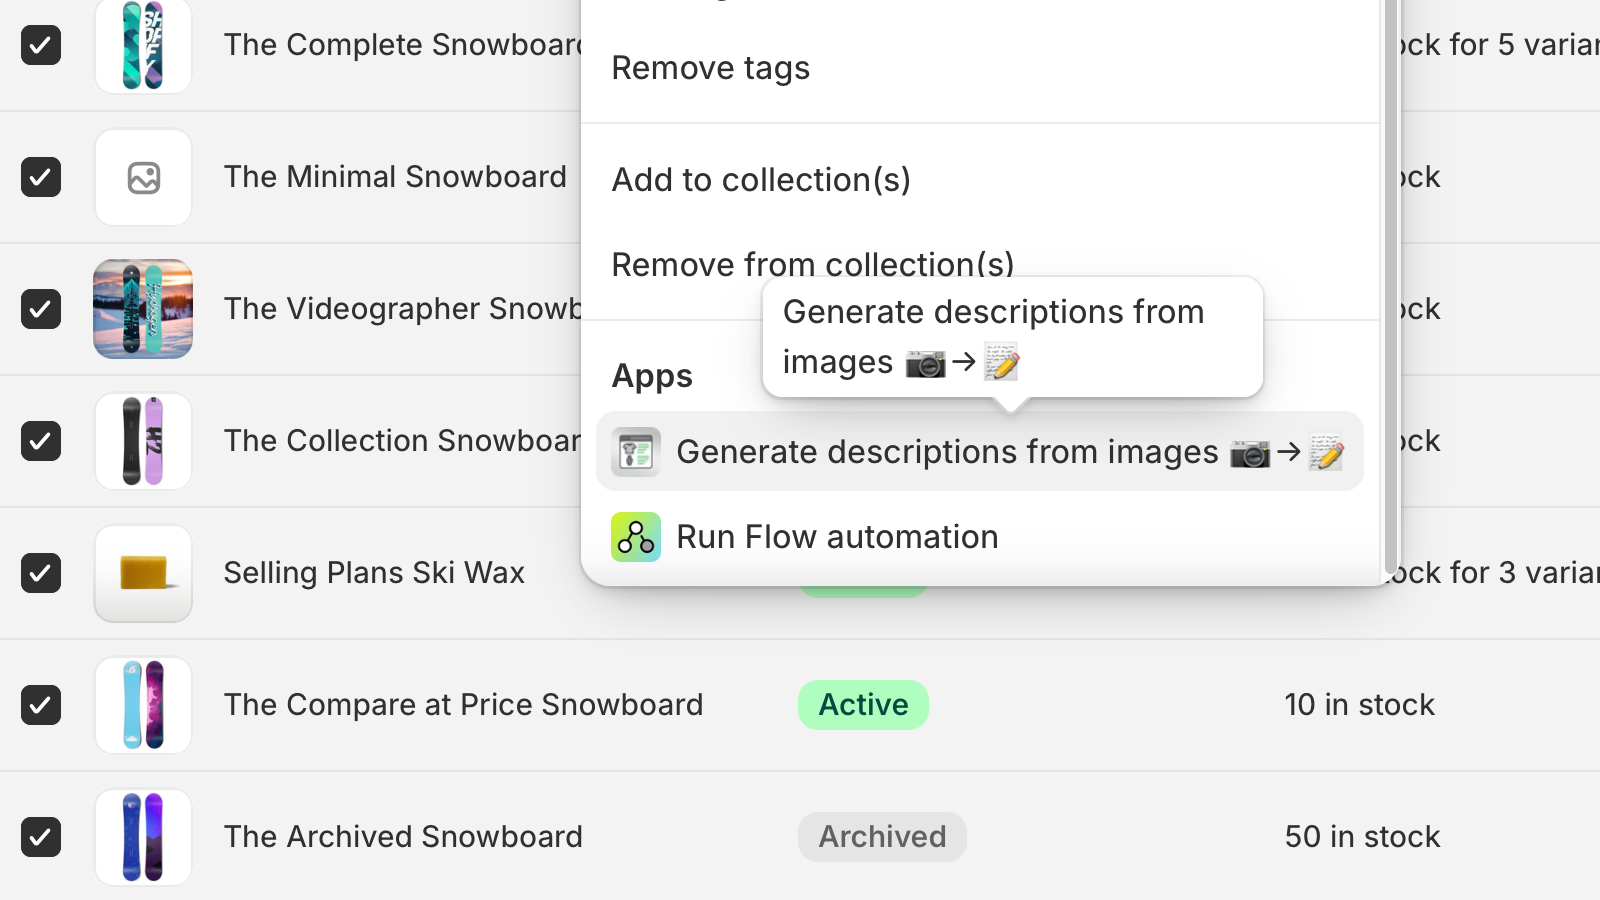1600x900 pixels.
Task: Click the Archived status badge
Action: click(882, 837)
